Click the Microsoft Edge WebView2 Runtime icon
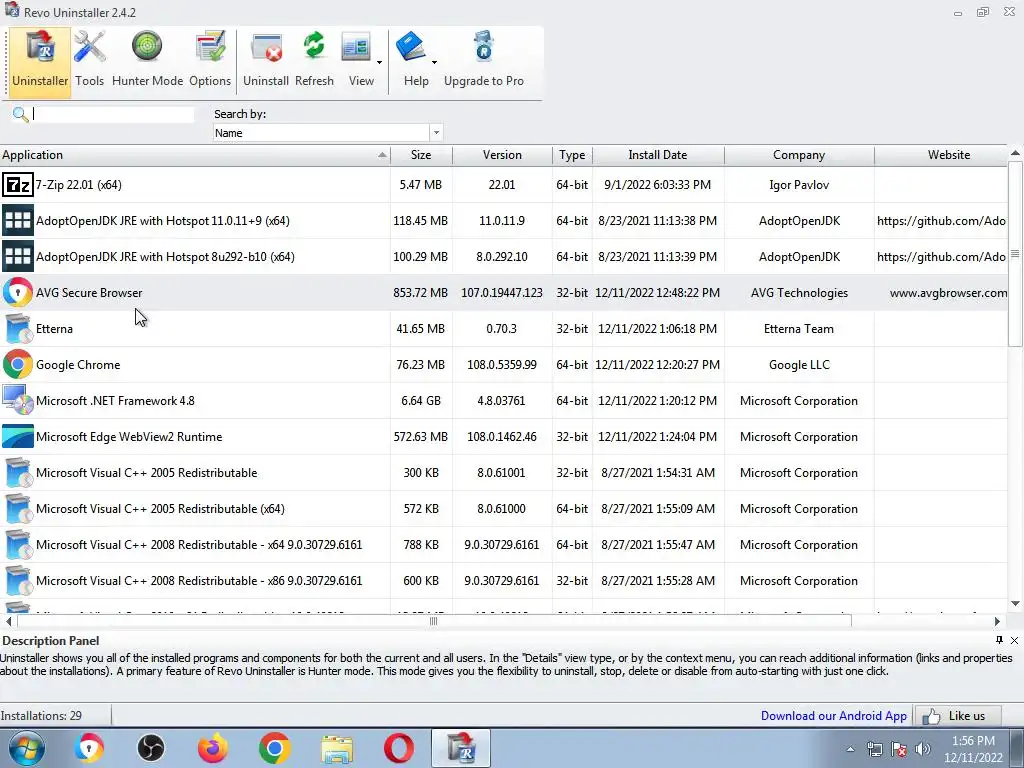This screenshot has height=768, width=1024. (x=18, y=436)
